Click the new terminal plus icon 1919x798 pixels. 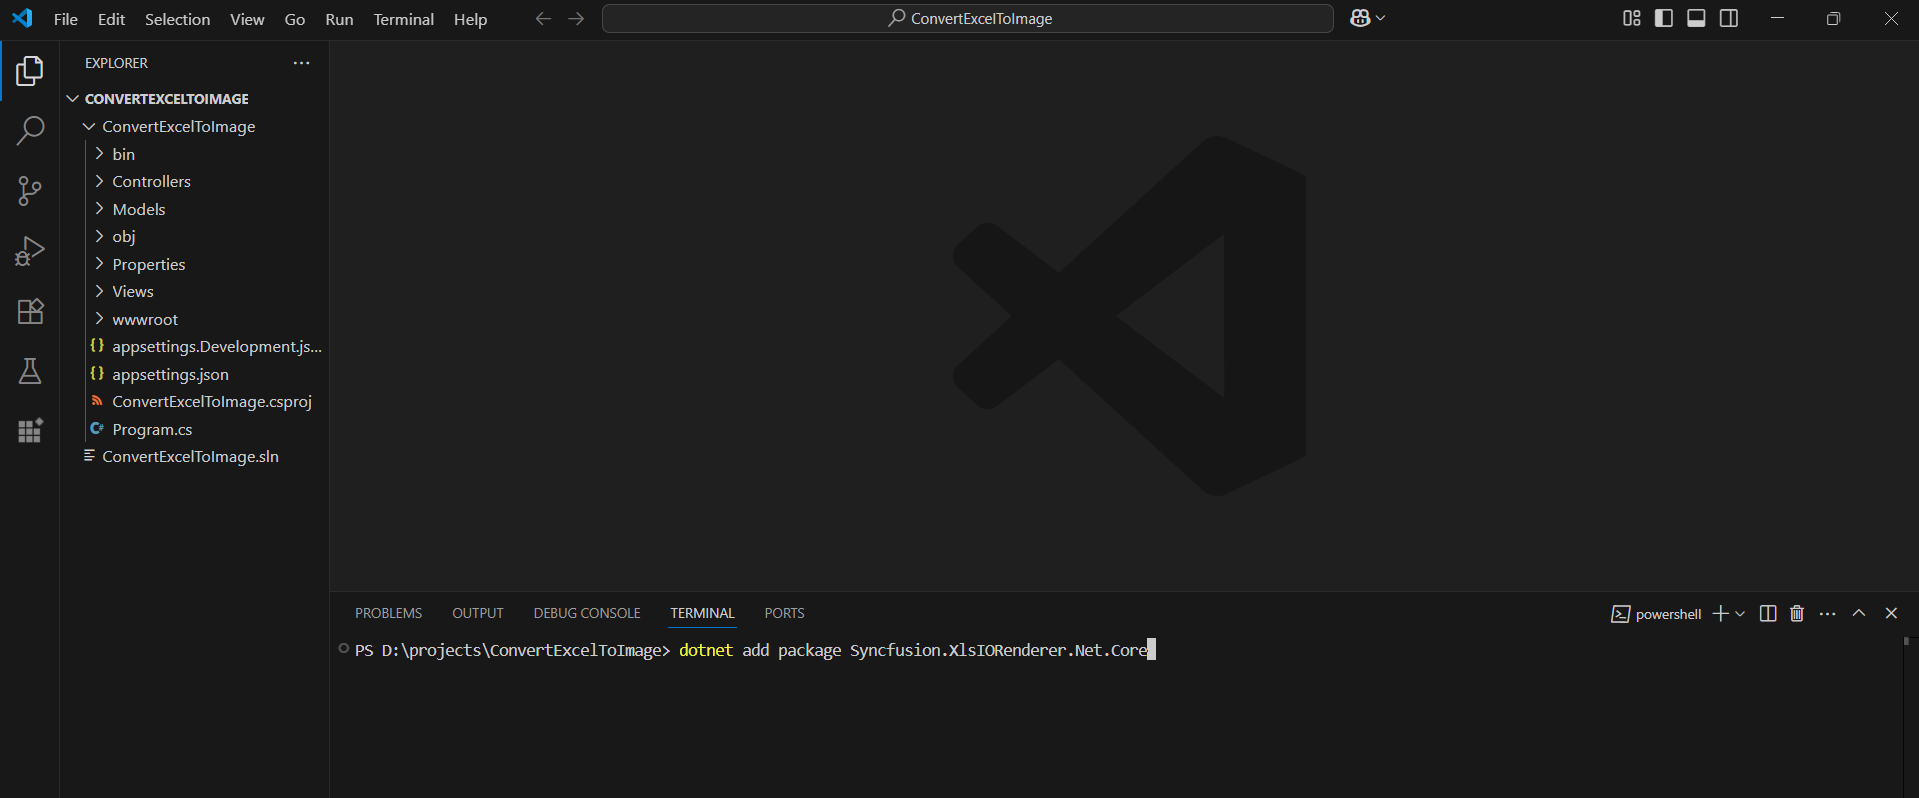tap(1720, 613)
